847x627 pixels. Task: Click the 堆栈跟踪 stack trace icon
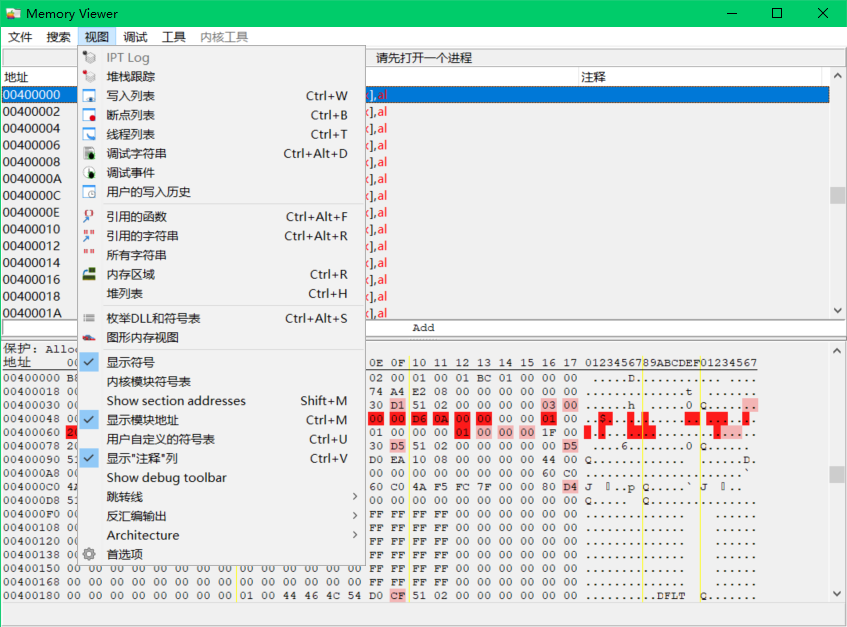(90, 77)
